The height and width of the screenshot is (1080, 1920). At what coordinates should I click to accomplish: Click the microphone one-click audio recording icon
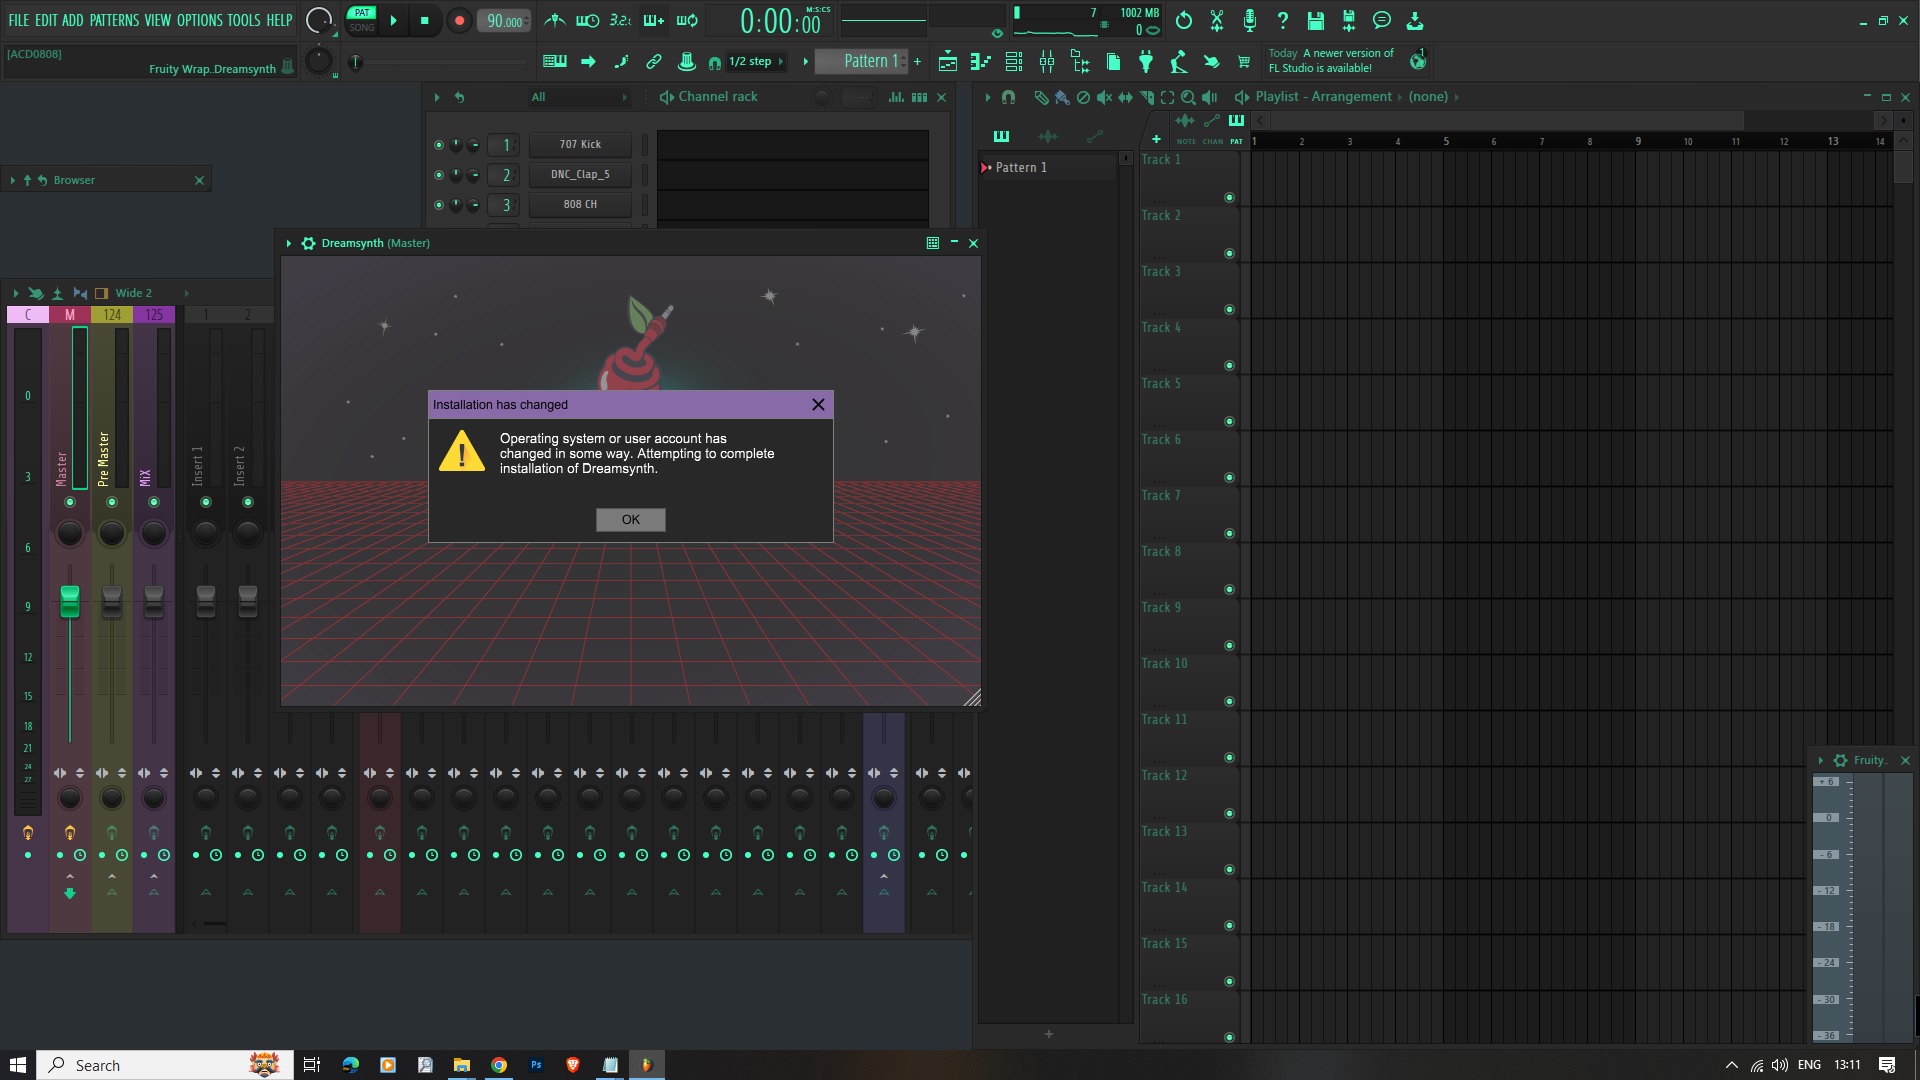(1249, 20)
